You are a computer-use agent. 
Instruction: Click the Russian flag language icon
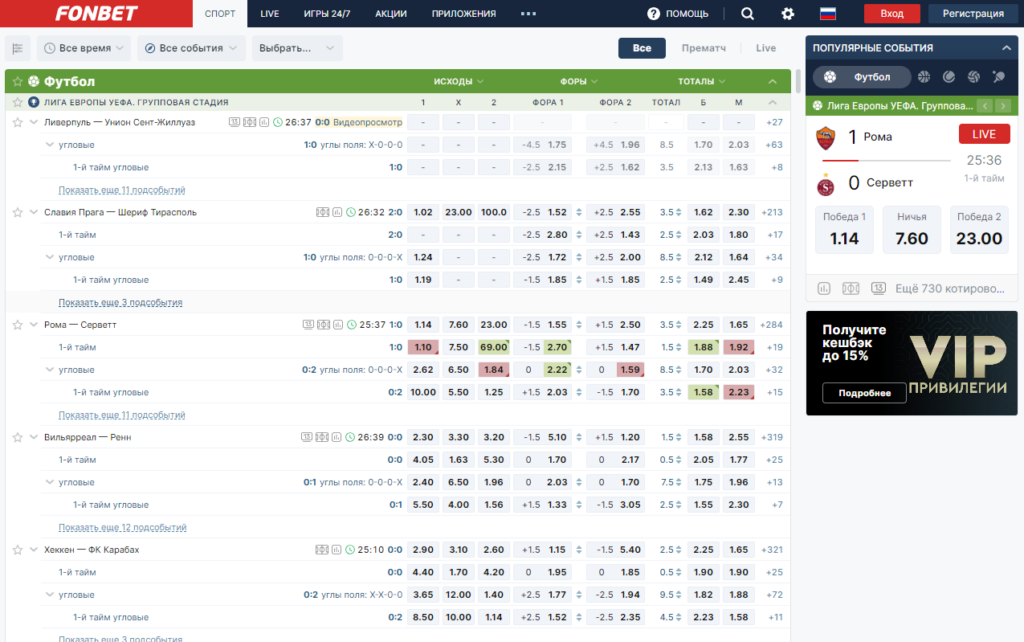click(x=828, y=14)
